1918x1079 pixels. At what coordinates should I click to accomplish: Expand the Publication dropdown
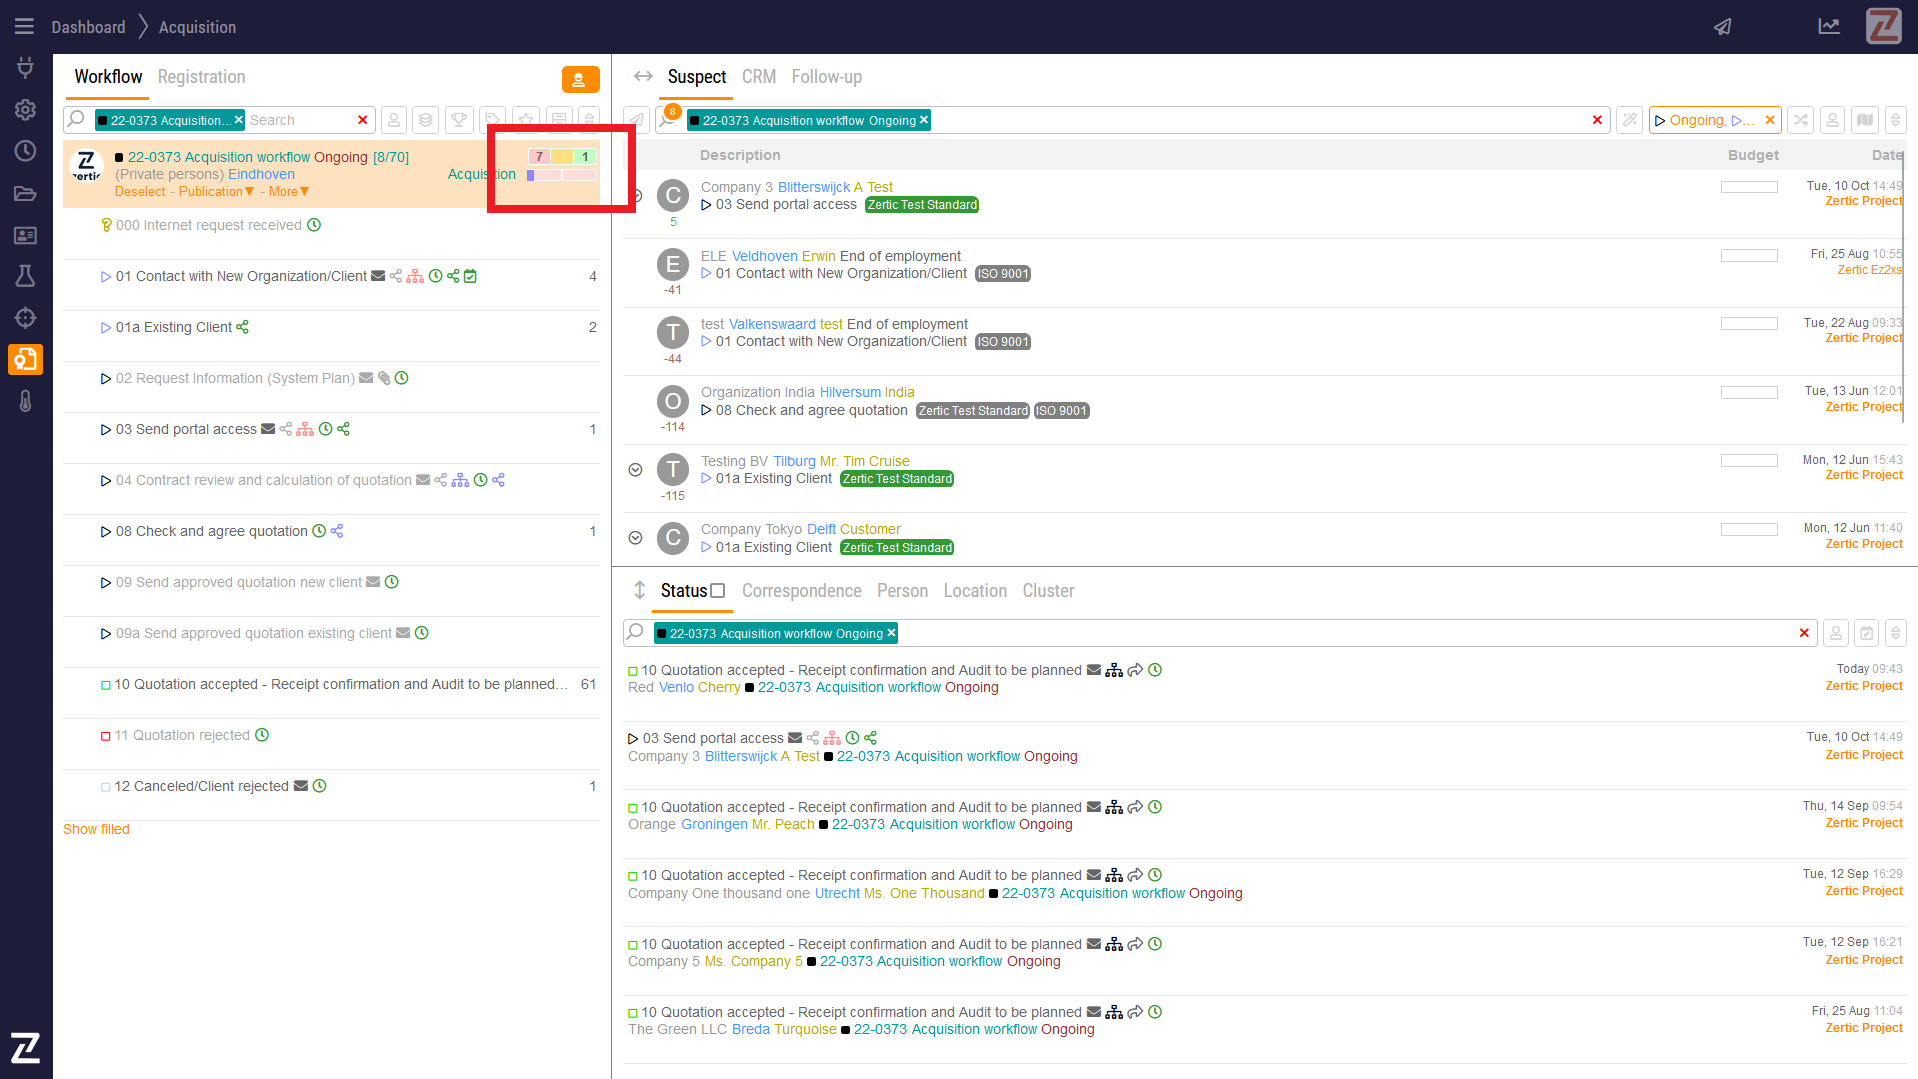[x=216, y=192]
